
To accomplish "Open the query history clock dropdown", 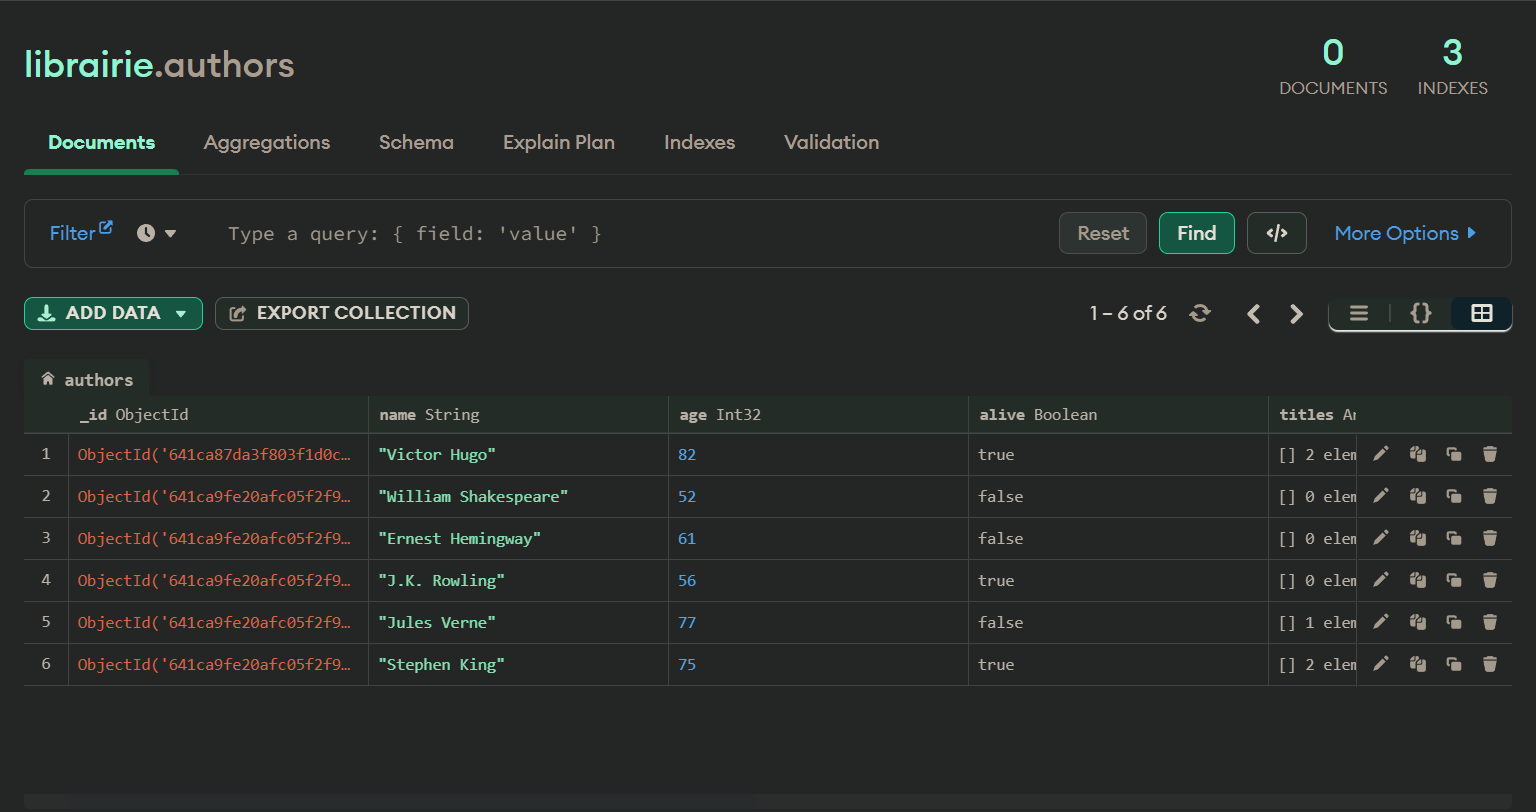I will point(157,233).
